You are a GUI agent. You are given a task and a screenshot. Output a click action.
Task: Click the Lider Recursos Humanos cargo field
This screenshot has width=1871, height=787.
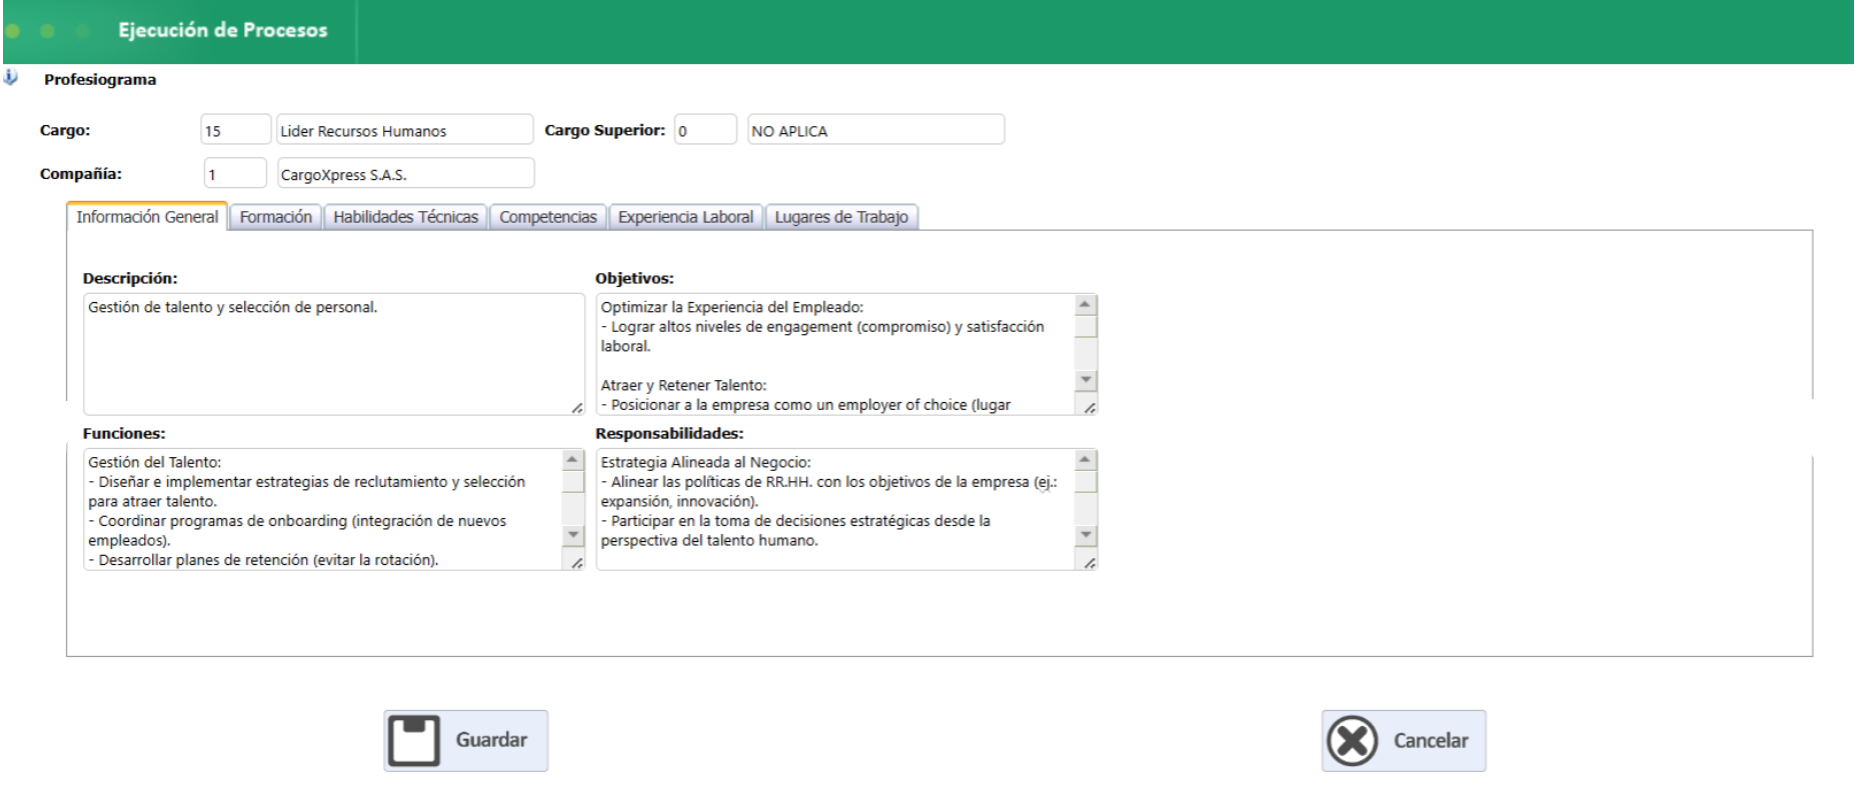pos(405,130)
